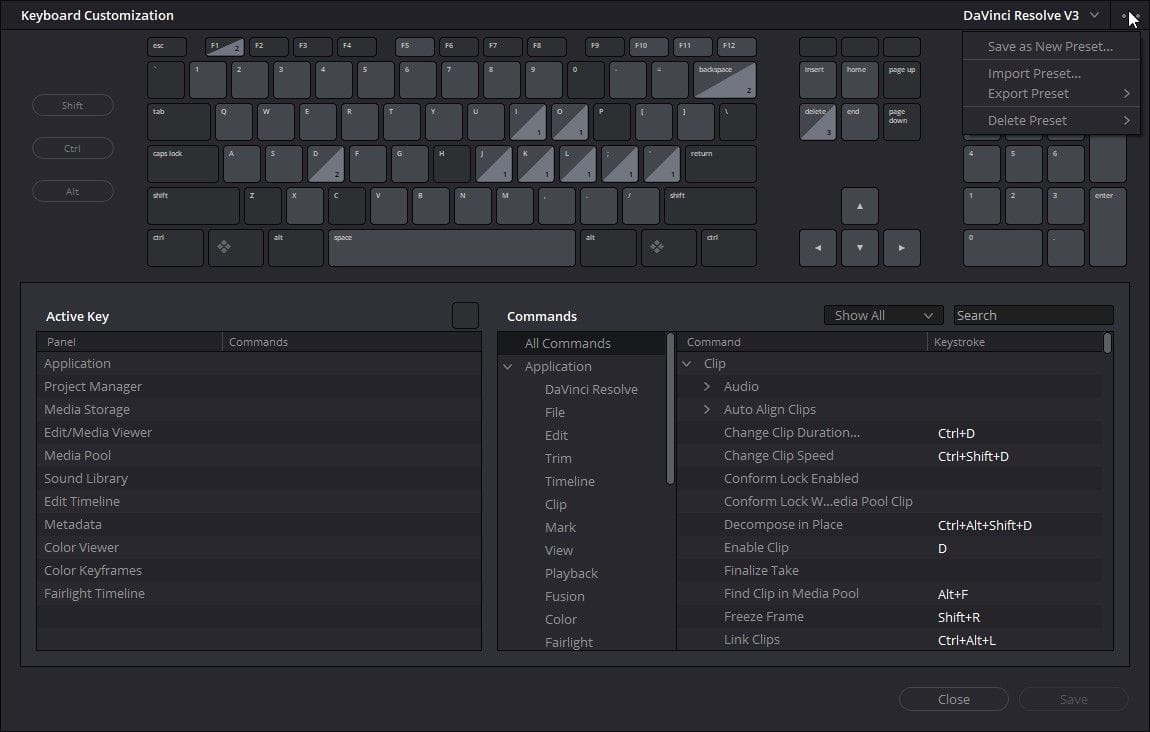Screen dimensions: 1150x732
Task: Click the left Windows logo key
Action: [x=235, y=248]
